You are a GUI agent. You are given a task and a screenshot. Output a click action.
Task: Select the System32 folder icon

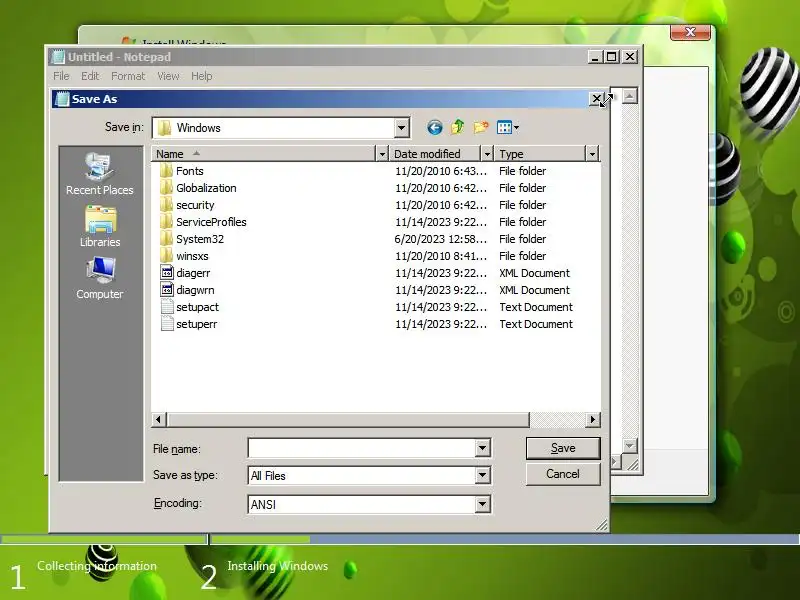(166, 239)
